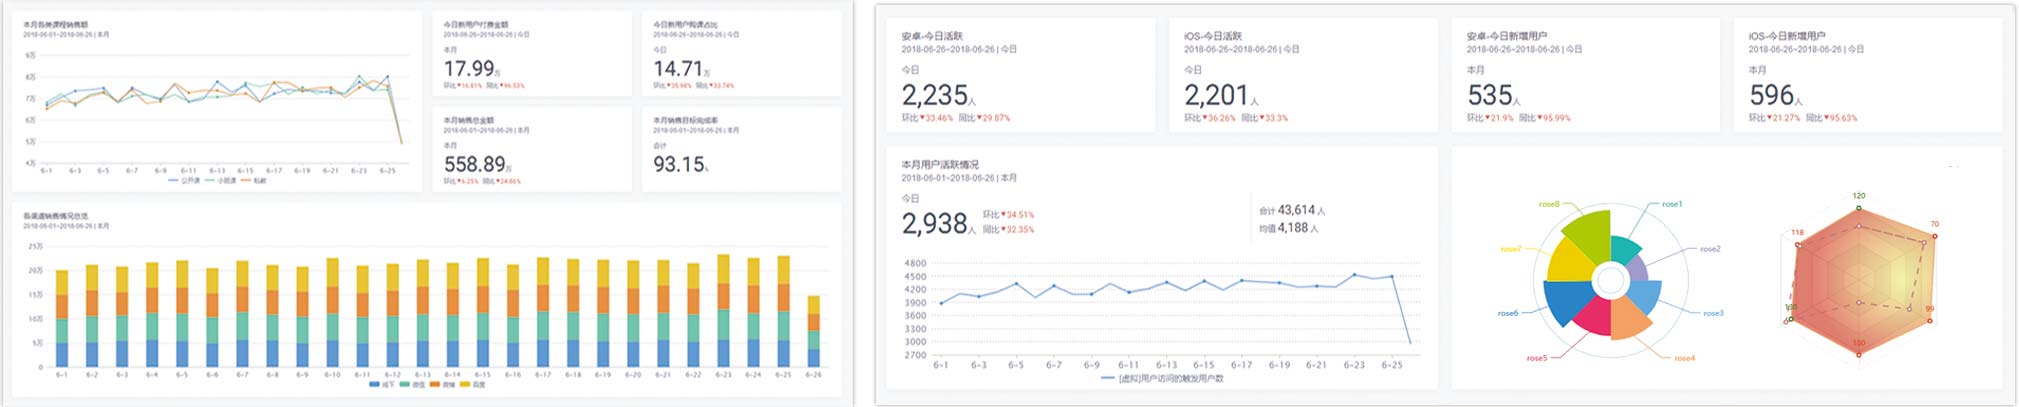Click the rose1 label in rose chart

click(x=1671, y=204)
